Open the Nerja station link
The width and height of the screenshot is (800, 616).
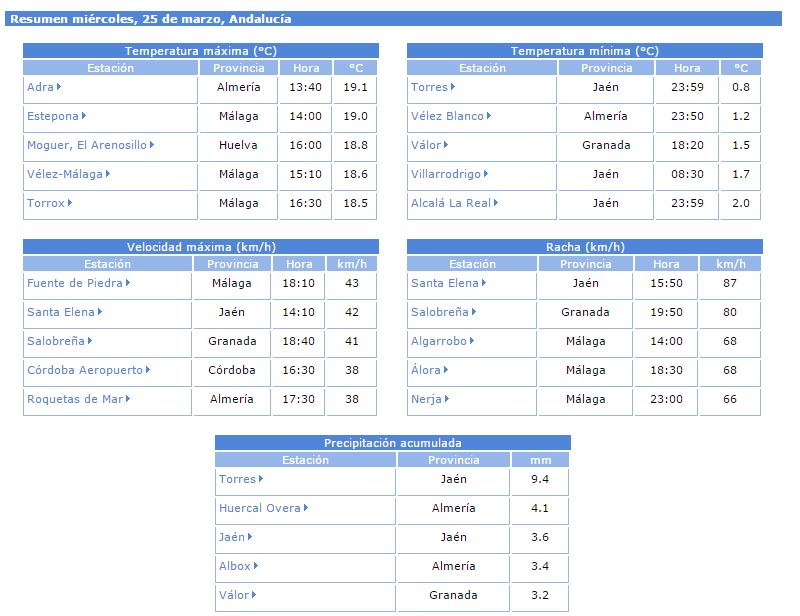(x=427, y=399)
